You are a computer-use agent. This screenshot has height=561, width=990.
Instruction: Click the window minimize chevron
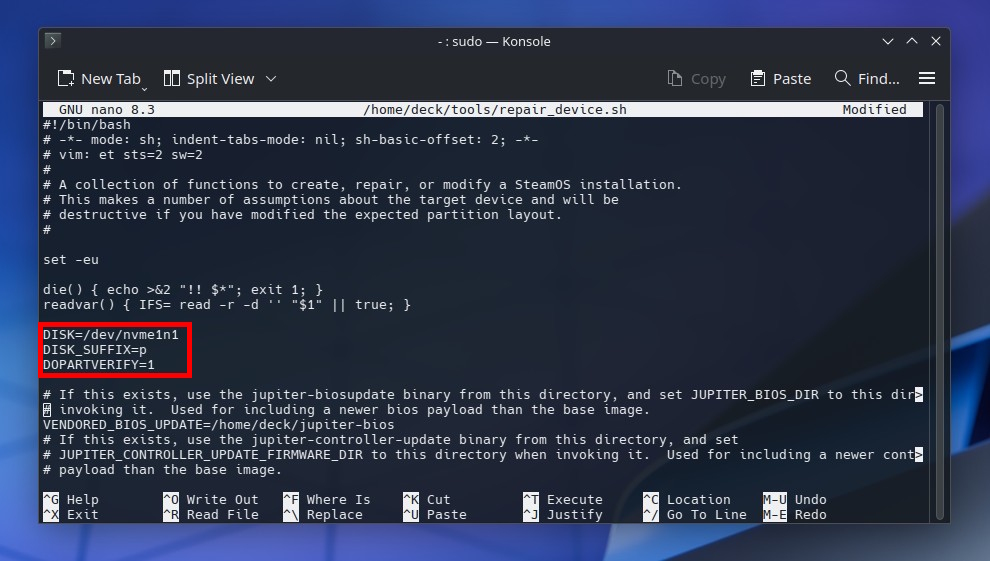point(888,42)
